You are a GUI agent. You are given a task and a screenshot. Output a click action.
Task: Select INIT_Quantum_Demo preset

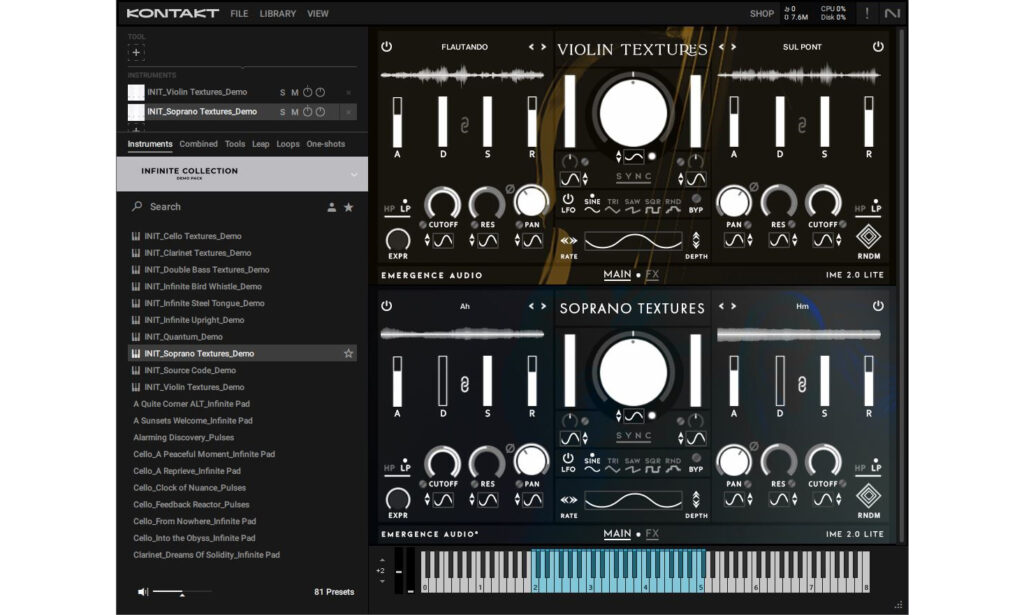click(x=183, y=337)
